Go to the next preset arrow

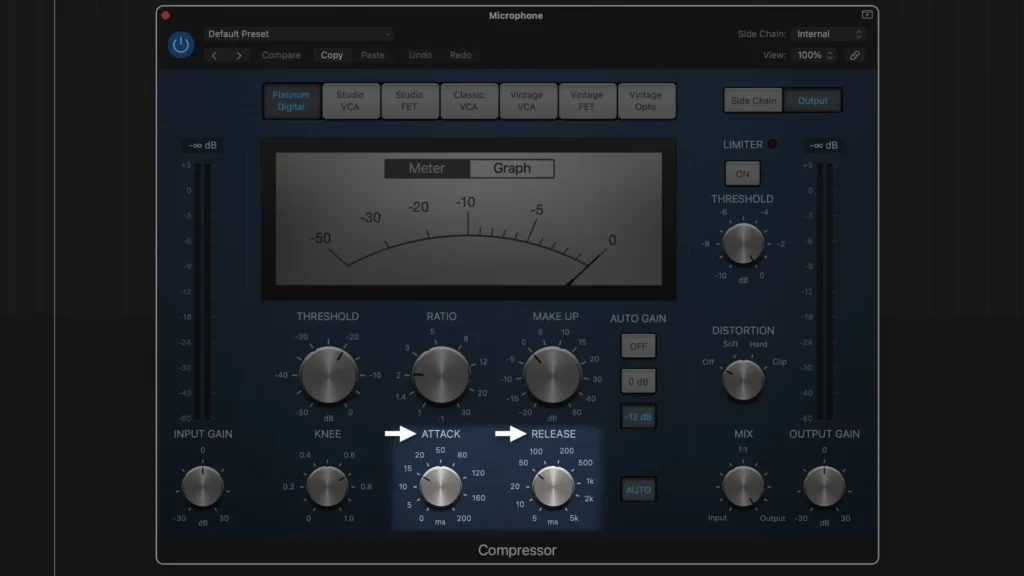tap(239, 56)
